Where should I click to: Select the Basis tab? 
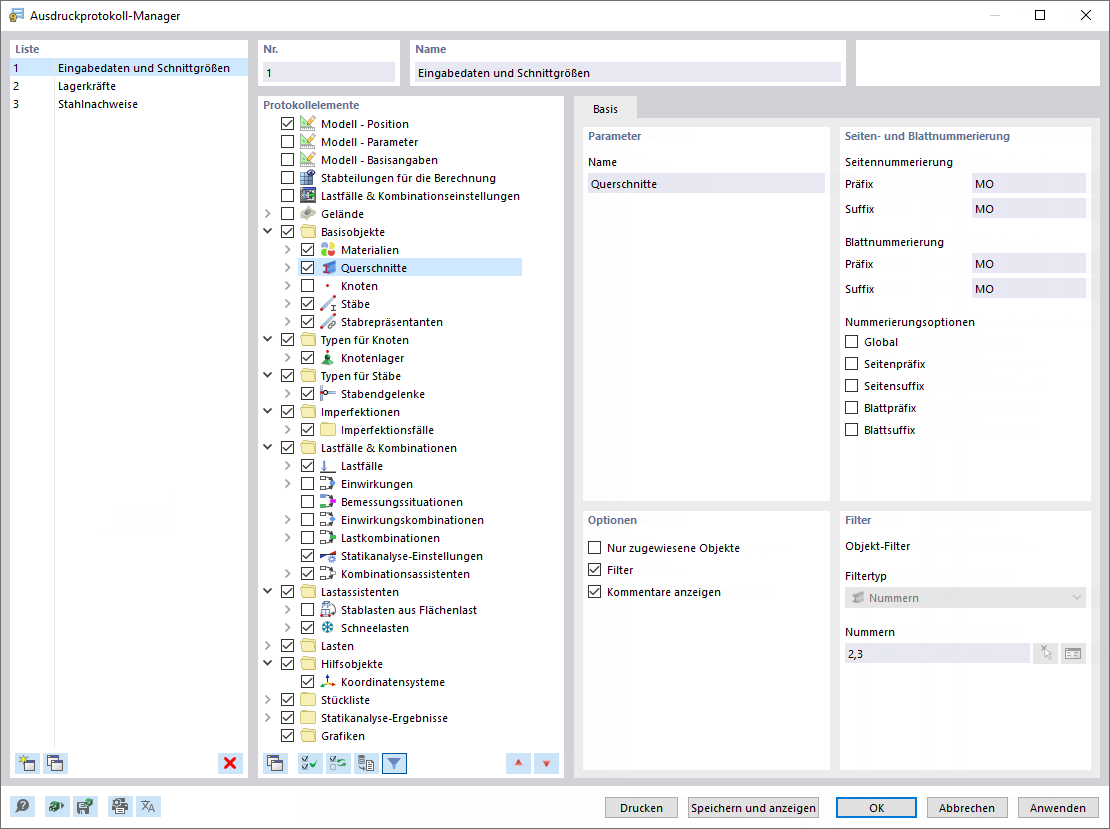pos(605,108)
